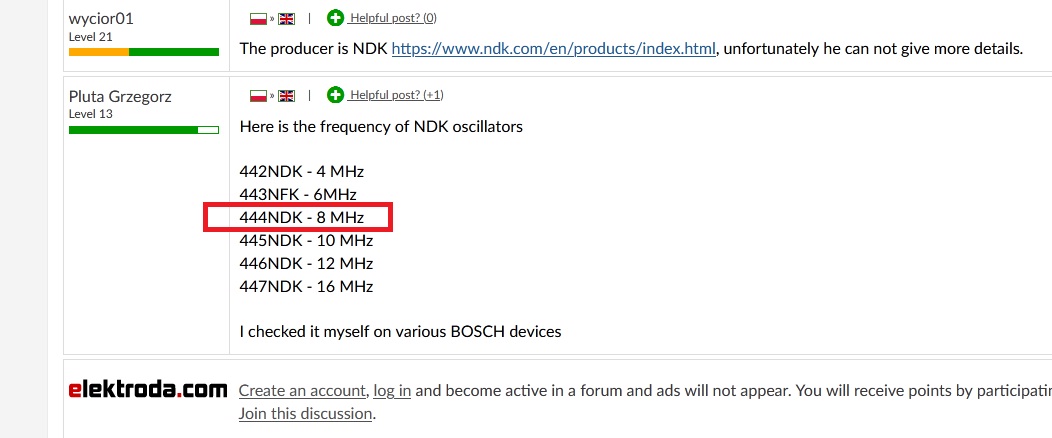Open wycior01's user profile name
Viewport: 1052px width, 438px height.
point(101,19)
